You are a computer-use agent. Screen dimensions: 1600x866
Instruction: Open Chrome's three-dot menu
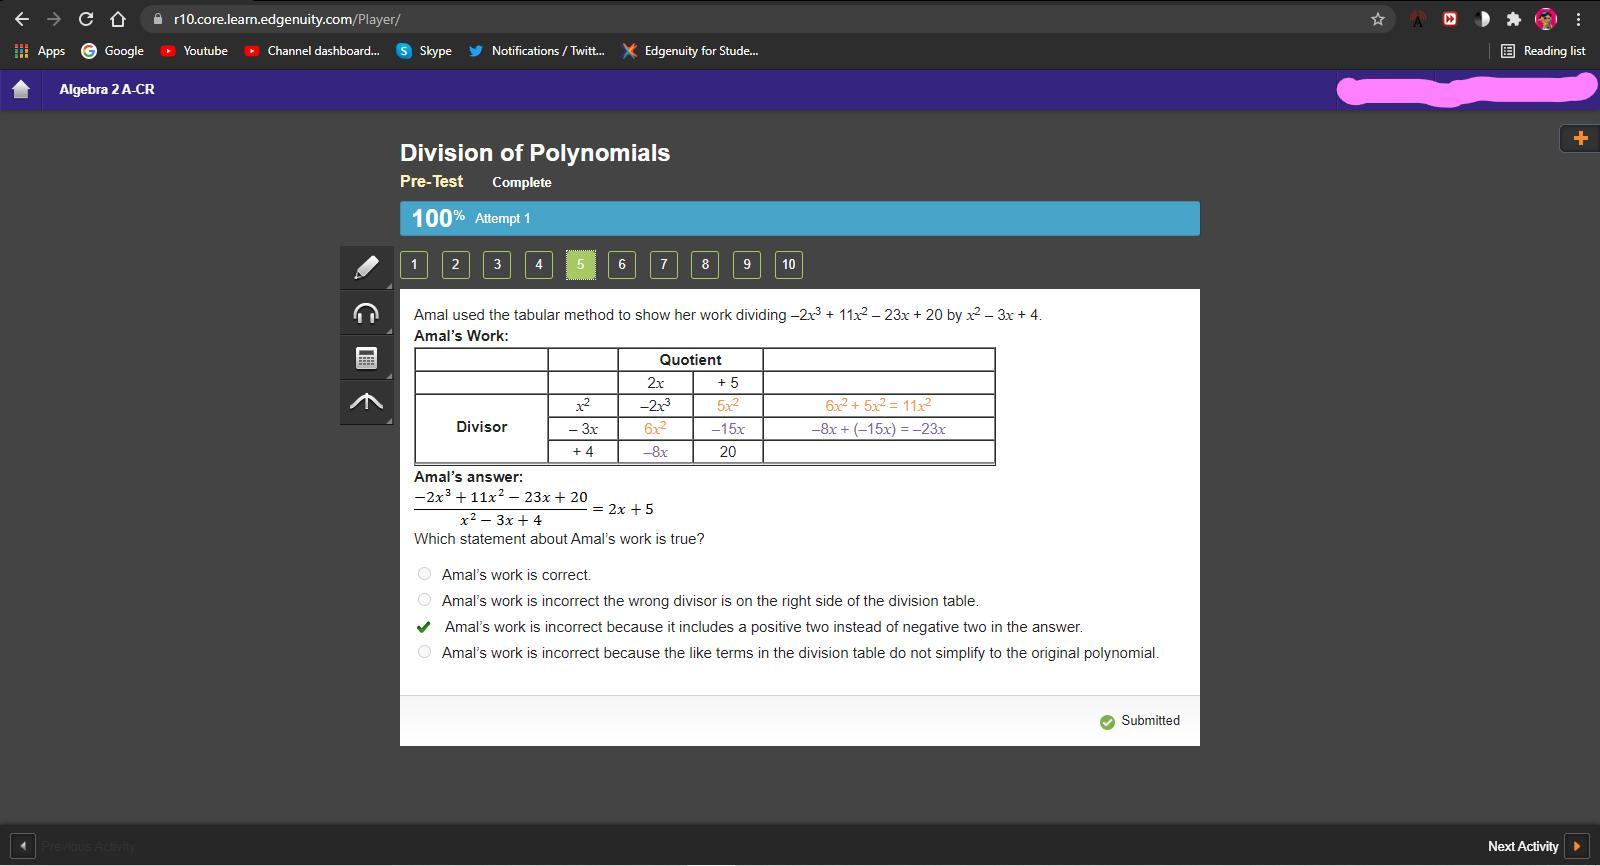pos(1578,19)
